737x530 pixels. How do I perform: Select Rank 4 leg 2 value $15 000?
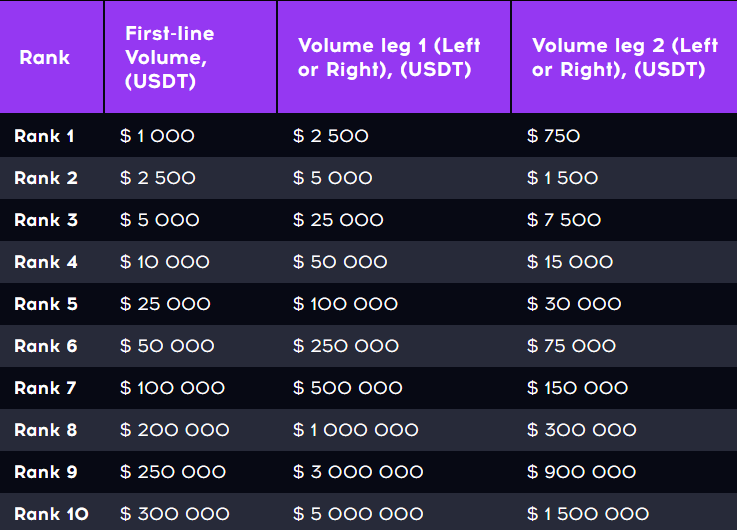[570, 262]
